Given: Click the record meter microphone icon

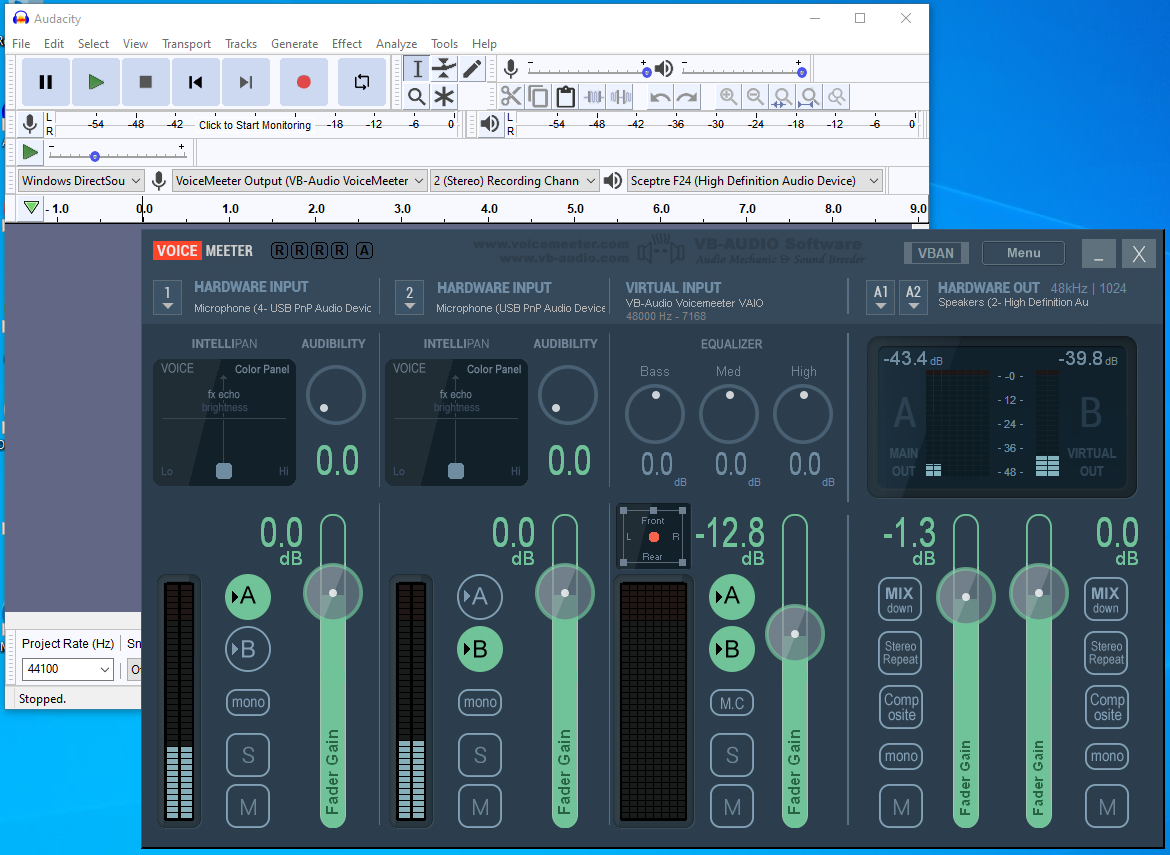Looking at the screenshot, I should (x=30, y=124).
